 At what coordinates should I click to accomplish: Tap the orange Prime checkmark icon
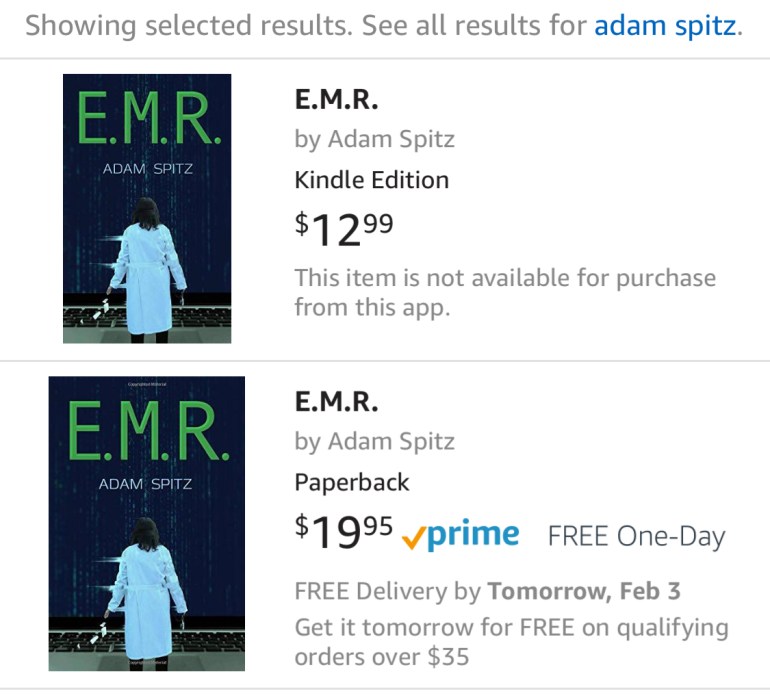coord(415,538)
